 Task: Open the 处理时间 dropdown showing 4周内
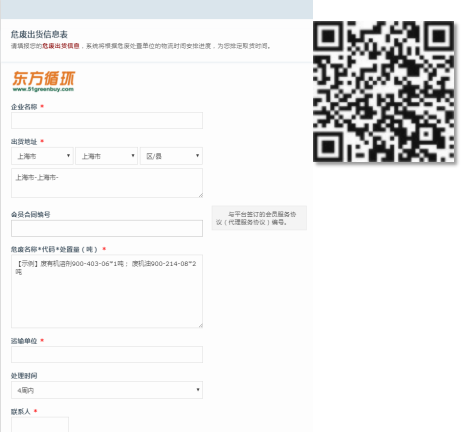click(107, 390)
